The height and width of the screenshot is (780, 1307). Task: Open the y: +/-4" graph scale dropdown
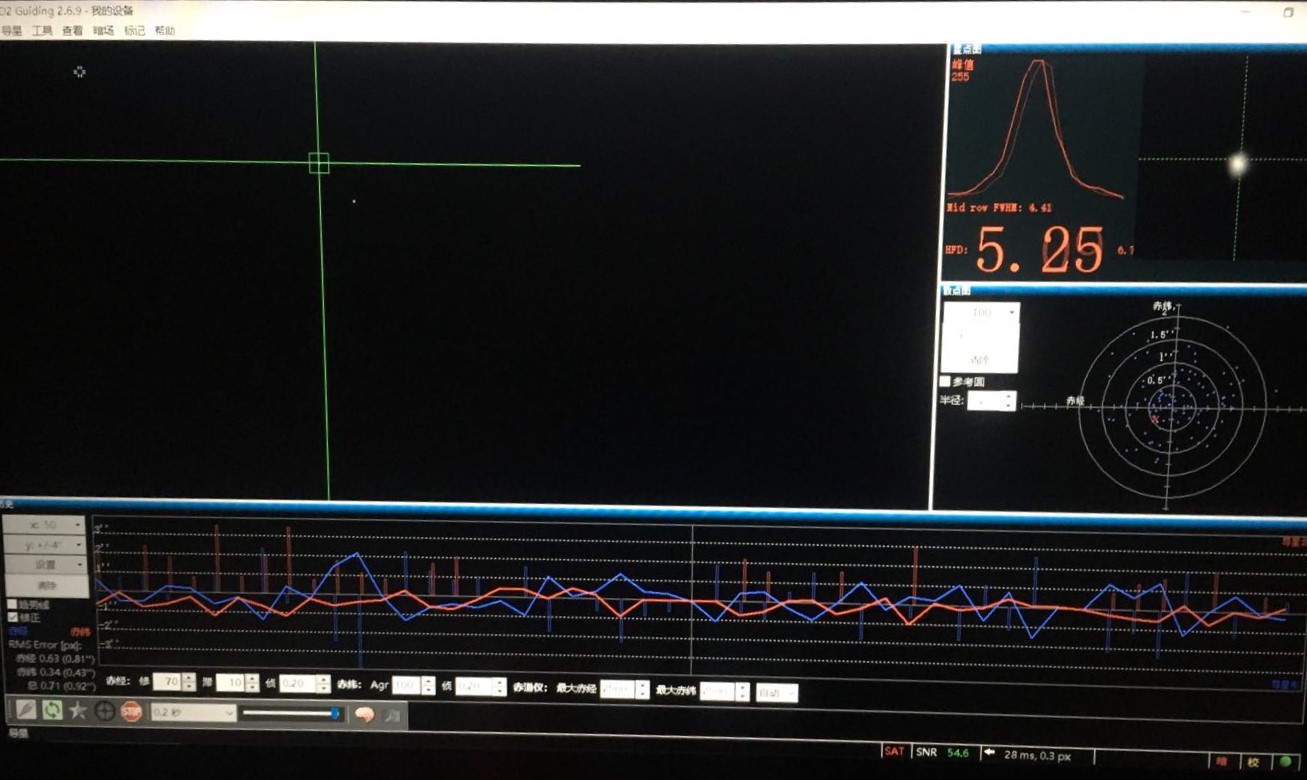[45, 545]
